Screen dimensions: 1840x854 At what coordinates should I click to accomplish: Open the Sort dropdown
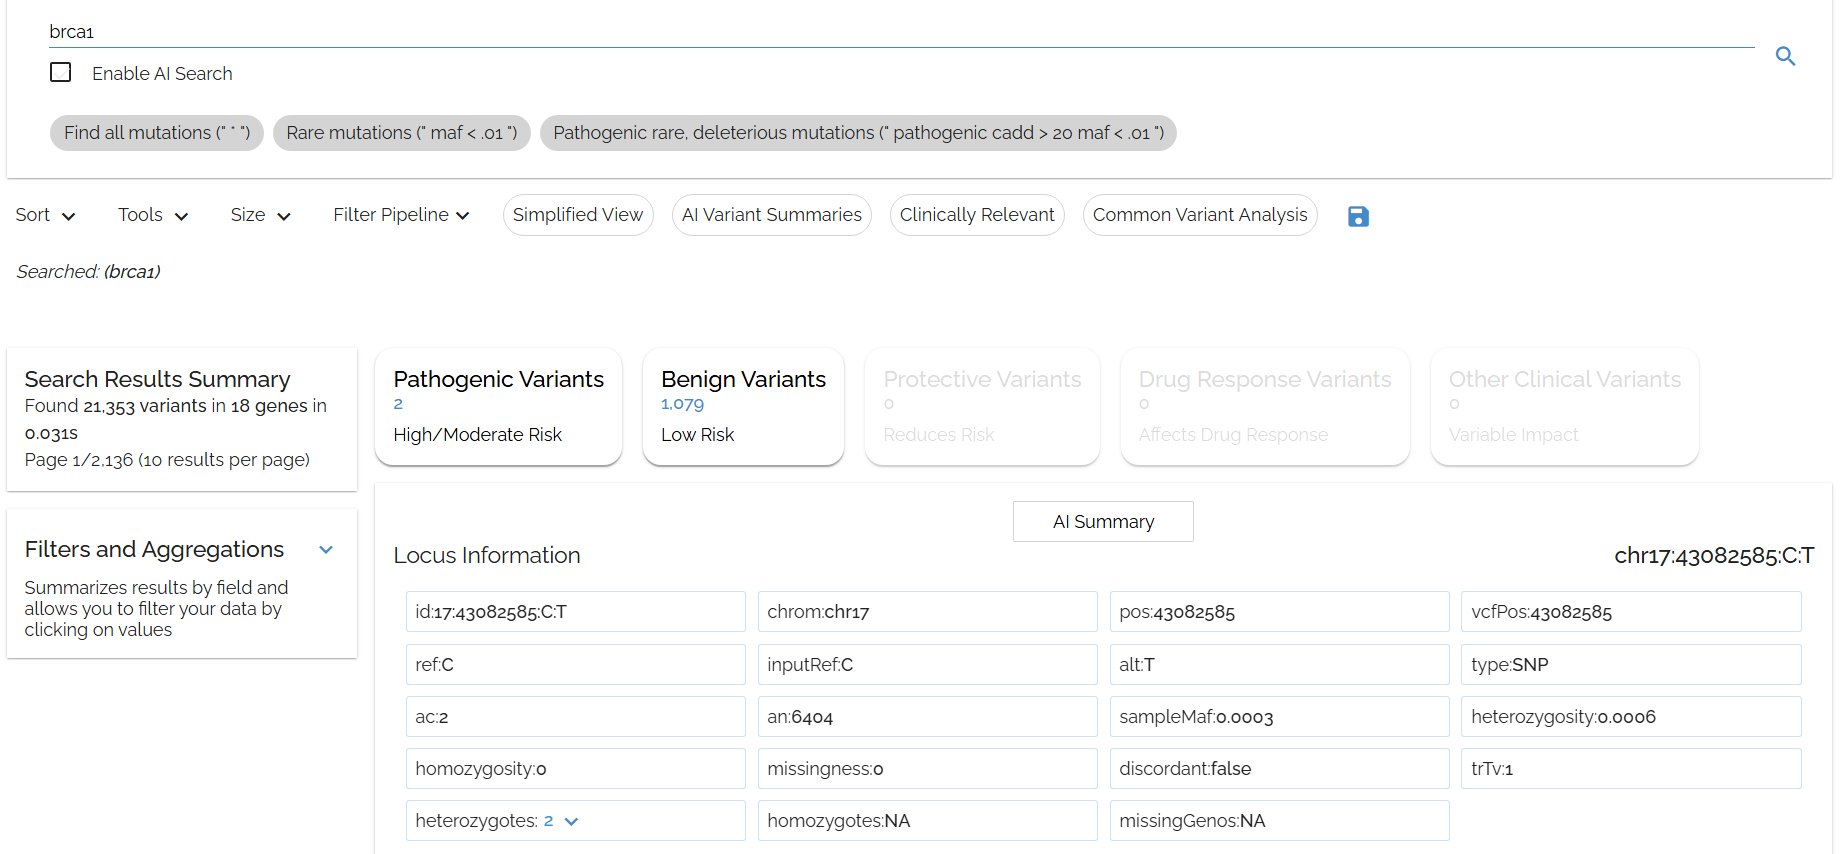coord(45,215)
